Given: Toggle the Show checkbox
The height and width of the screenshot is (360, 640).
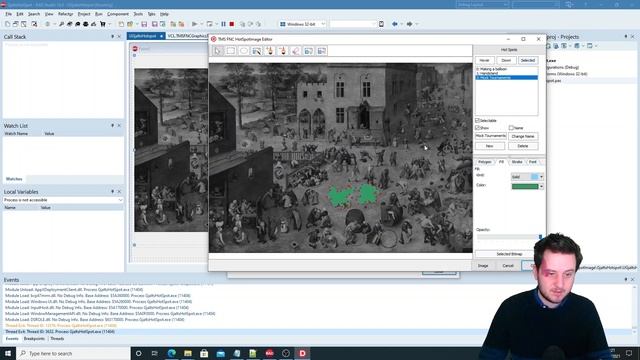Looking at the screenshot, I should pos(477,128).
